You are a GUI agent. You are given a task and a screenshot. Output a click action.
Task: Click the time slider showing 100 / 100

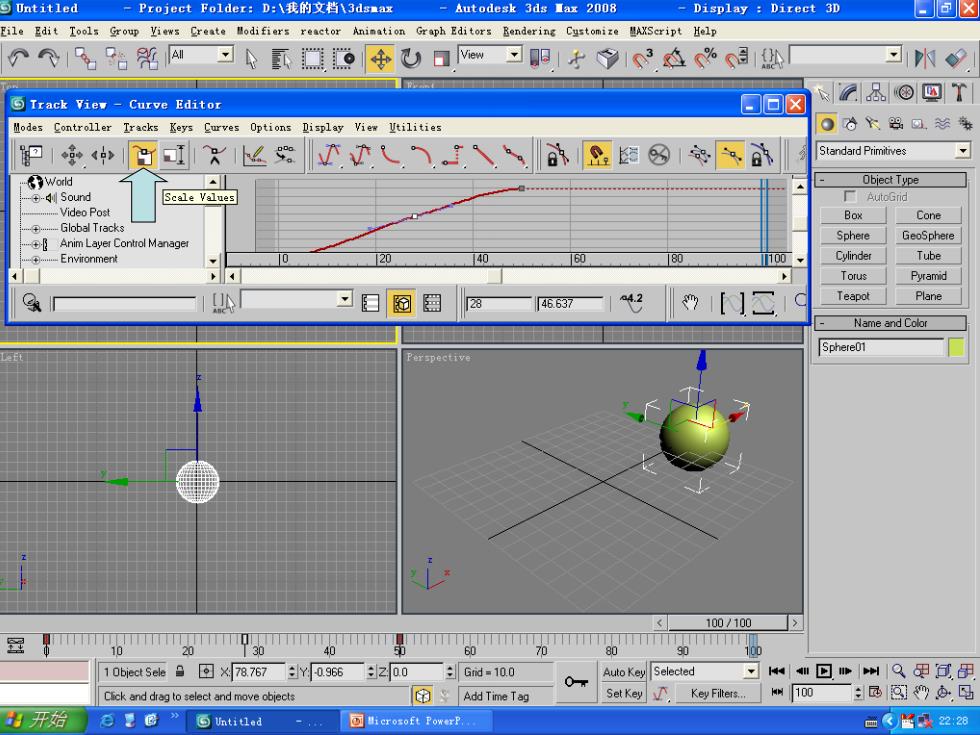(728, 623)
